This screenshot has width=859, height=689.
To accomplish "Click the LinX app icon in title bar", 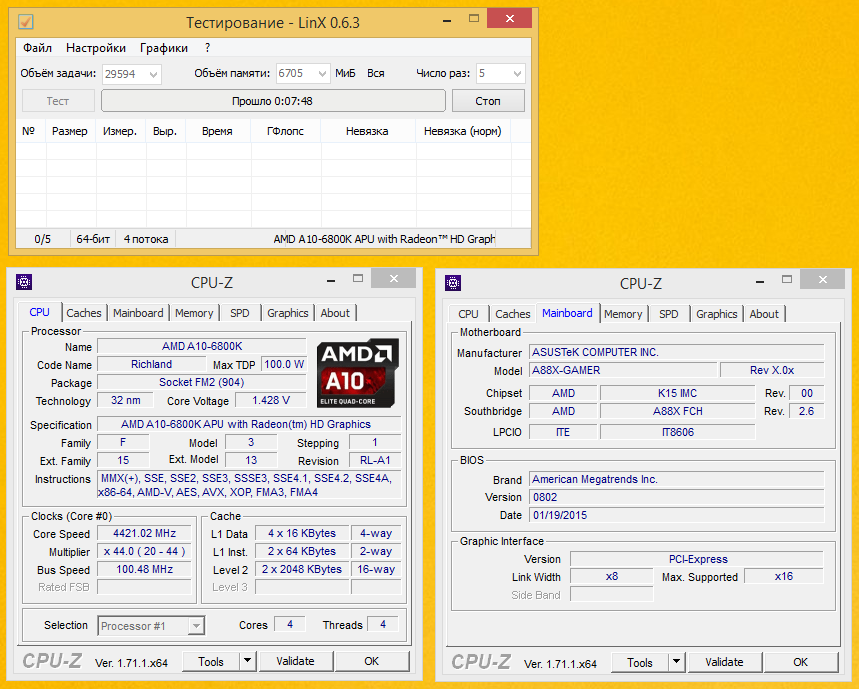I will [26, 22].
